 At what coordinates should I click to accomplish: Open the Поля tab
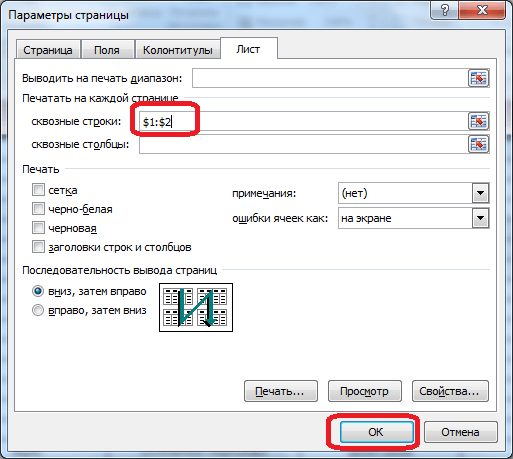point(107,50)
